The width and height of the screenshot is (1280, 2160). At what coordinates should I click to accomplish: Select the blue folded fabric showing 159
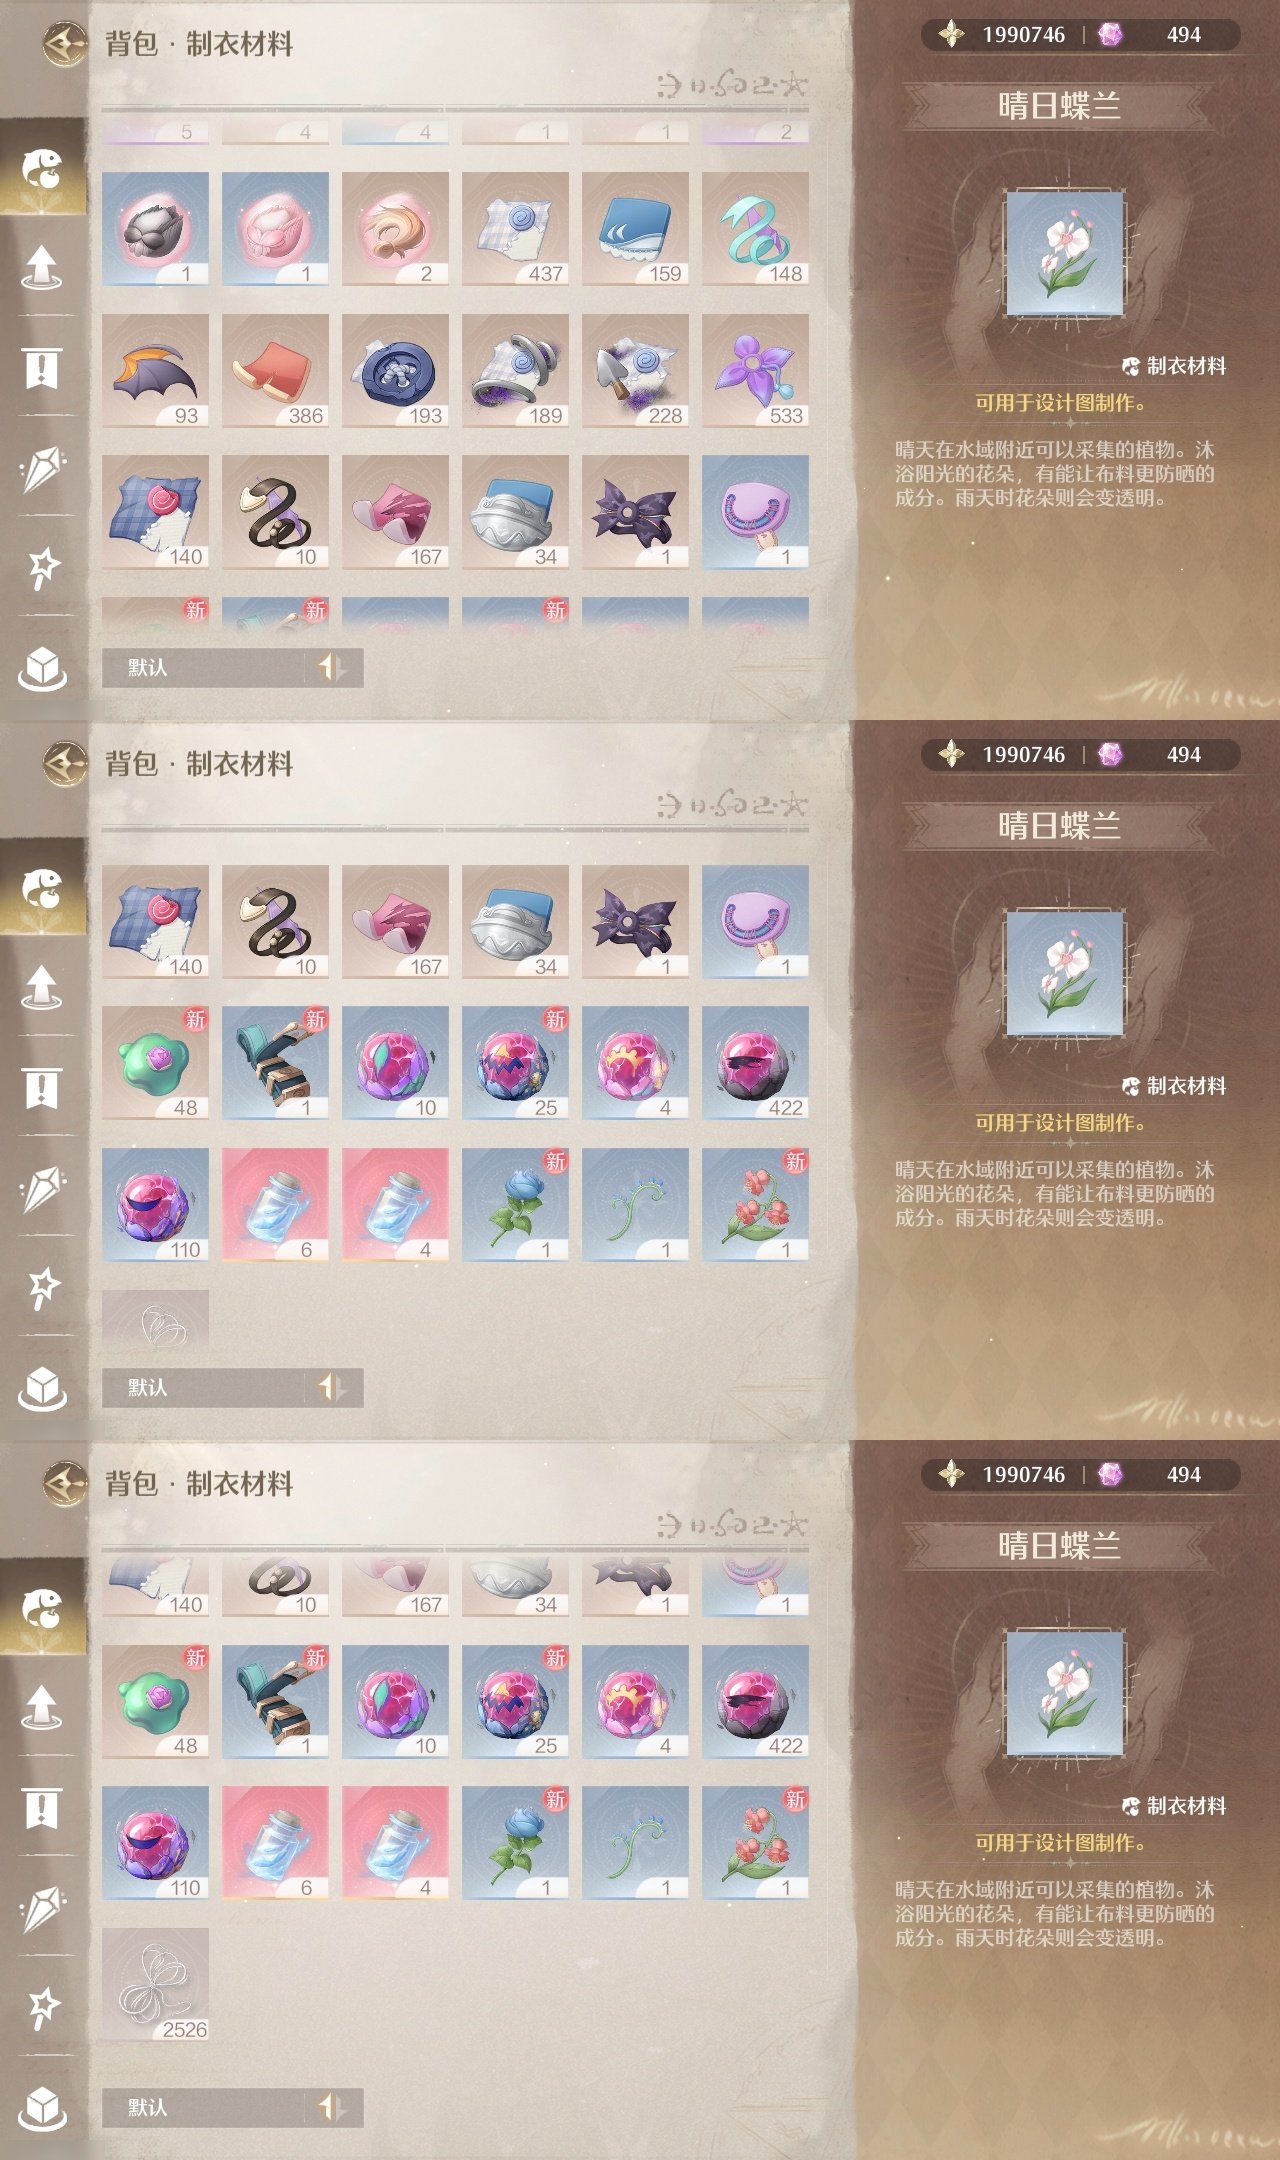click(635, 228)
